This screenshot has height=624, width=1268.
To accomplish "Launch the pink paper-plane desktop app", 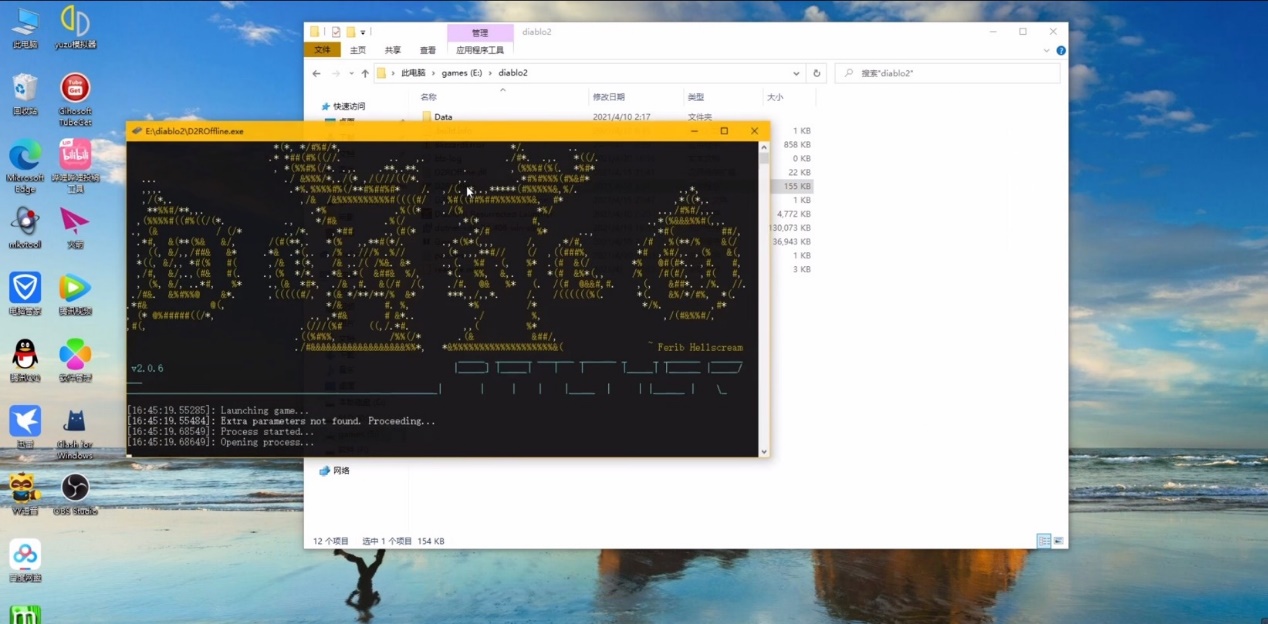I will [75, 228].
